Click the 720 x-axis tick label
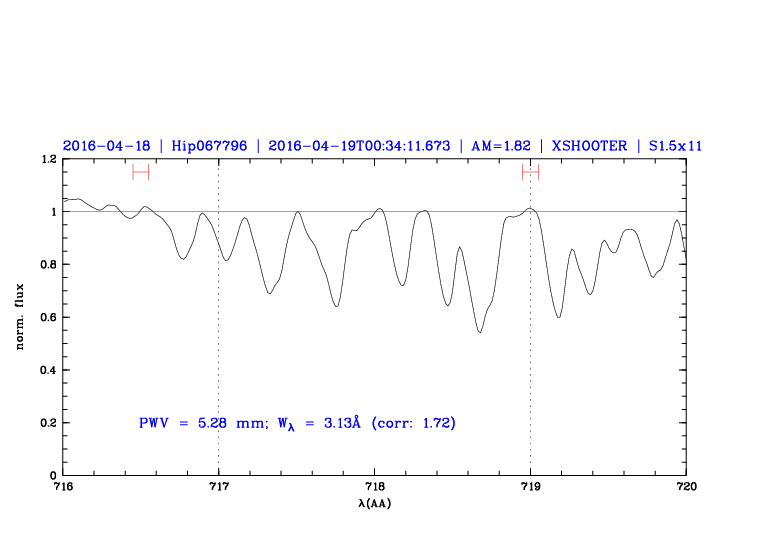 [x=686, y=487]
